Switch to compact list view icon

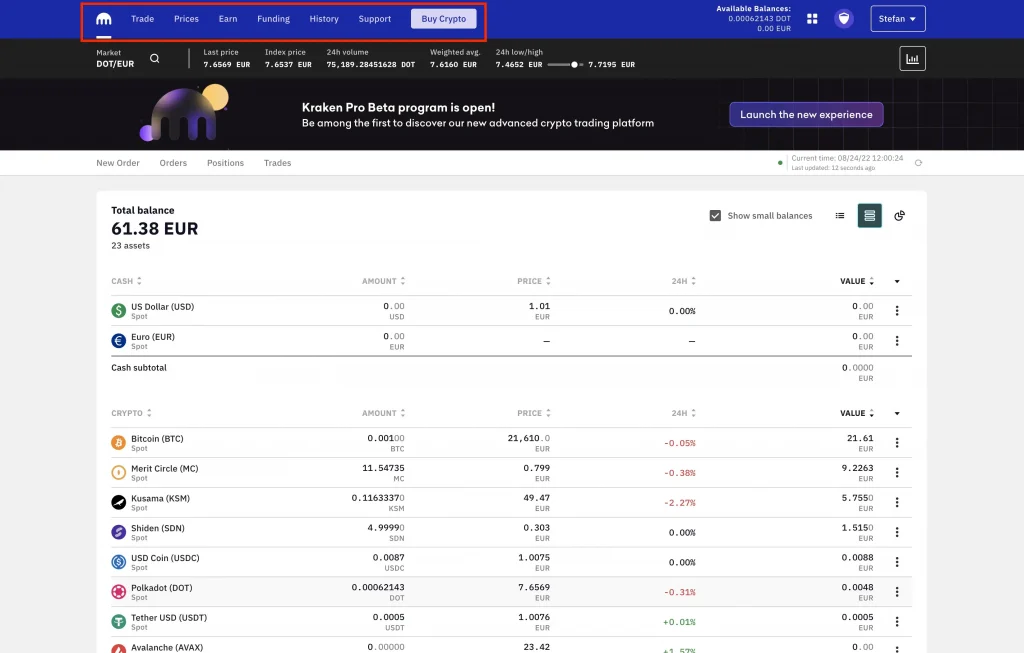840,215
